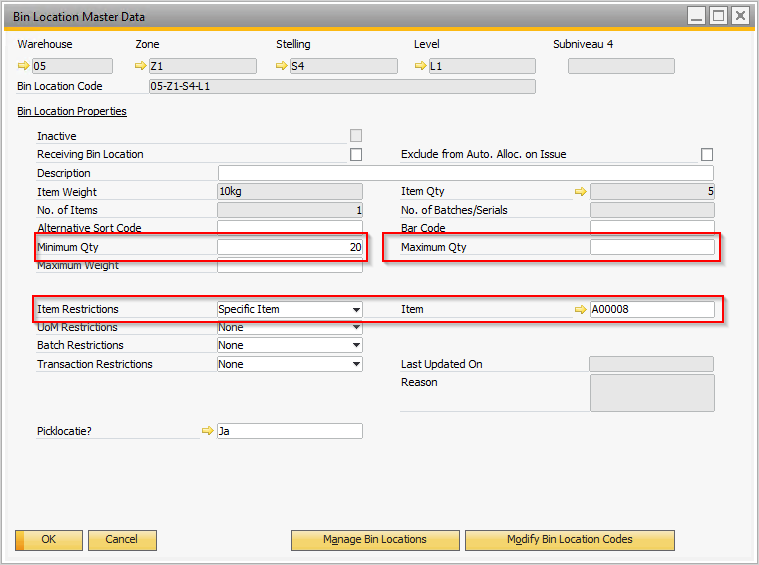Click the link arrow beside Zone Z1
The width and height of the screenshot is (759, 565).
[141, 67]
